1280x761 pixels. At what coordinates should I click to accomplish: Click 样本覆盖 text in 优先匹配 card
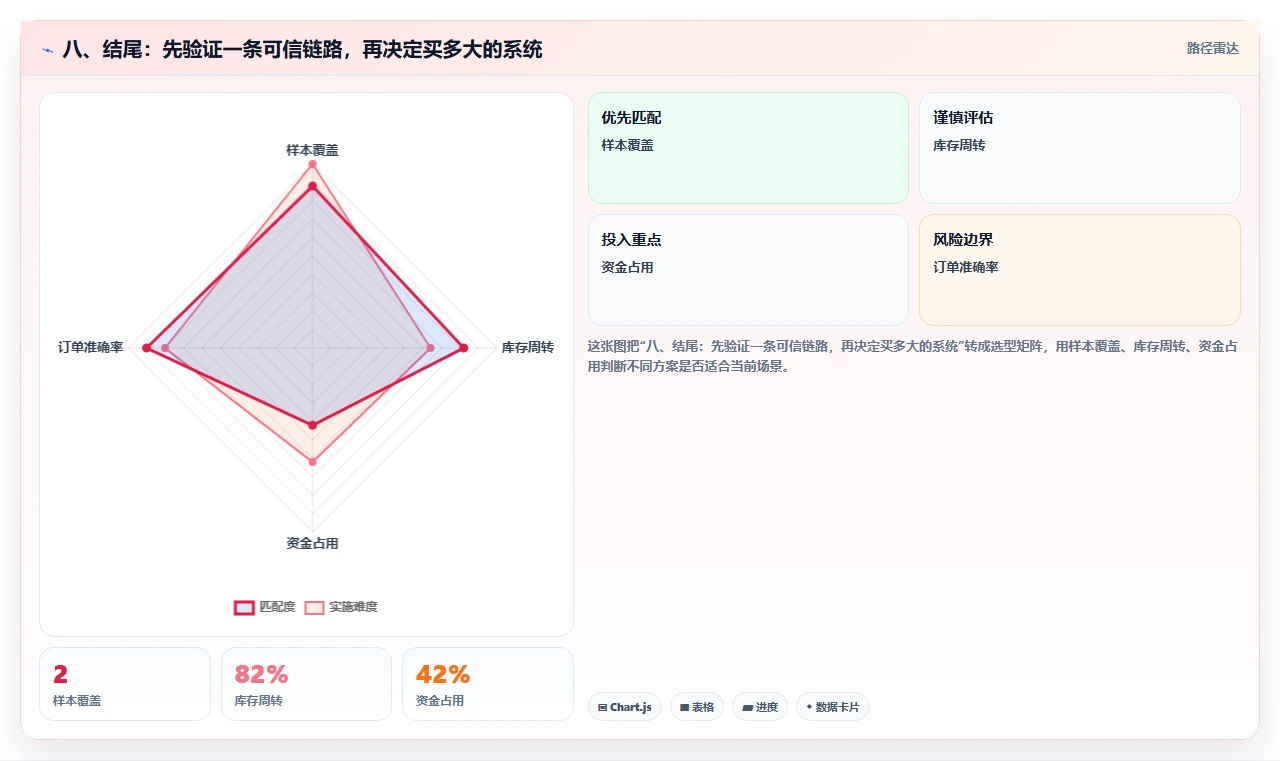627,145
